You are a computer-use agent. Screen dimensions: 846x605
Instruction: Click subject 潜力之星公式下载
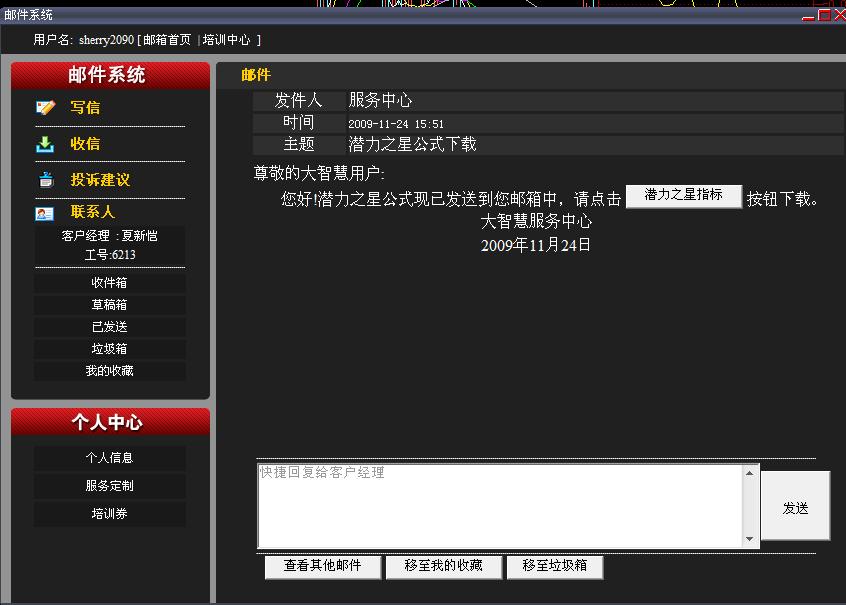point(413,144)
